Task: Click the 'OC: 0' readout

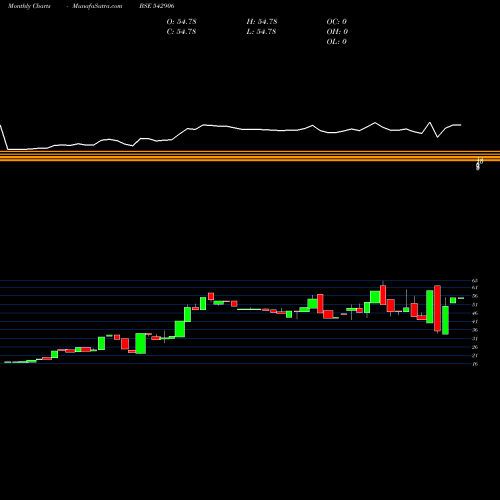Action: coord(336,22)
